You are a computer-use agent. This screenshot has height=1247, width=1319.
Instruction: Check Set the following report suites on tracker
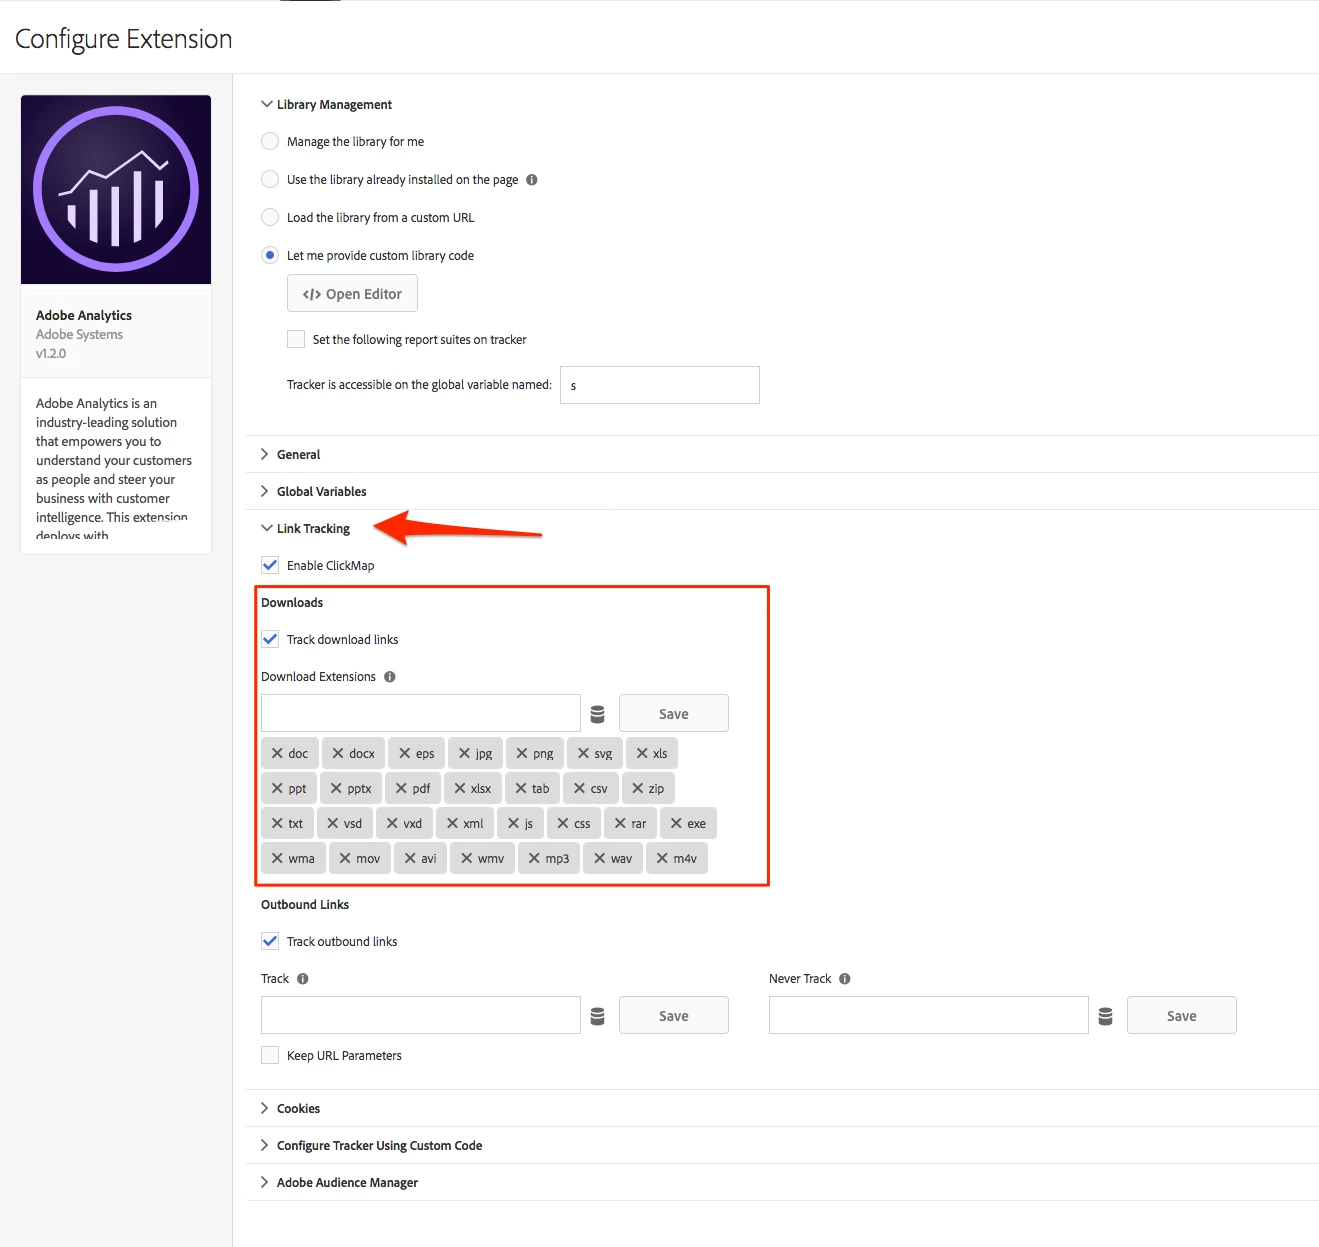tap(296, 339)
